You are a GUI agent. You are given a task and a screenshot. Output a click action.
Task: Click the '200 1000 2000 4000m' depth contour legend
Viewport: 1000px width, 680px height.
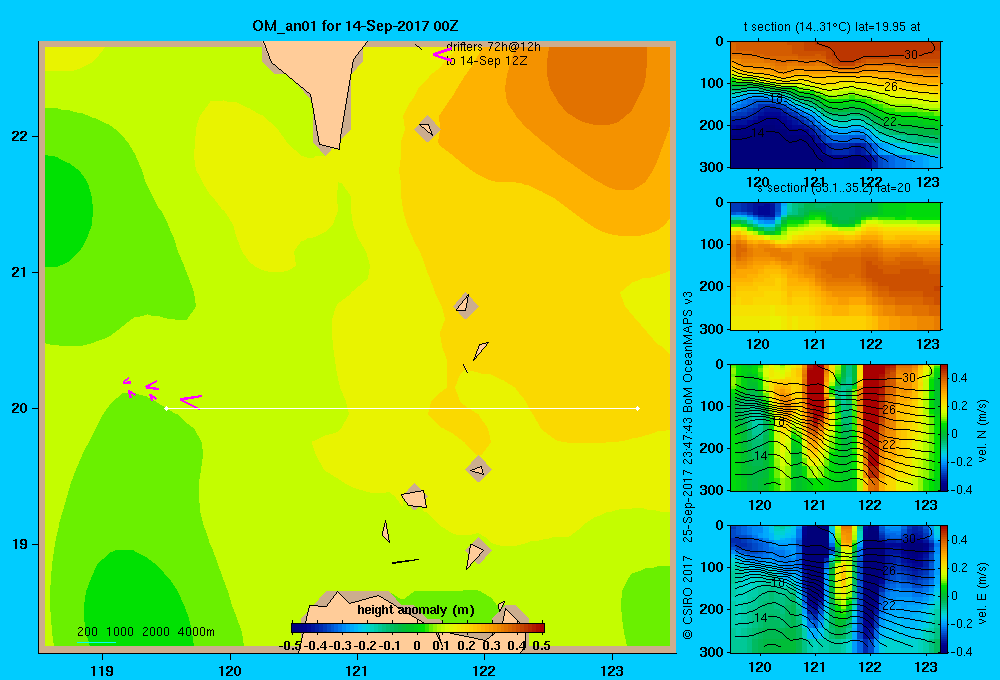(x=145, y=632)
